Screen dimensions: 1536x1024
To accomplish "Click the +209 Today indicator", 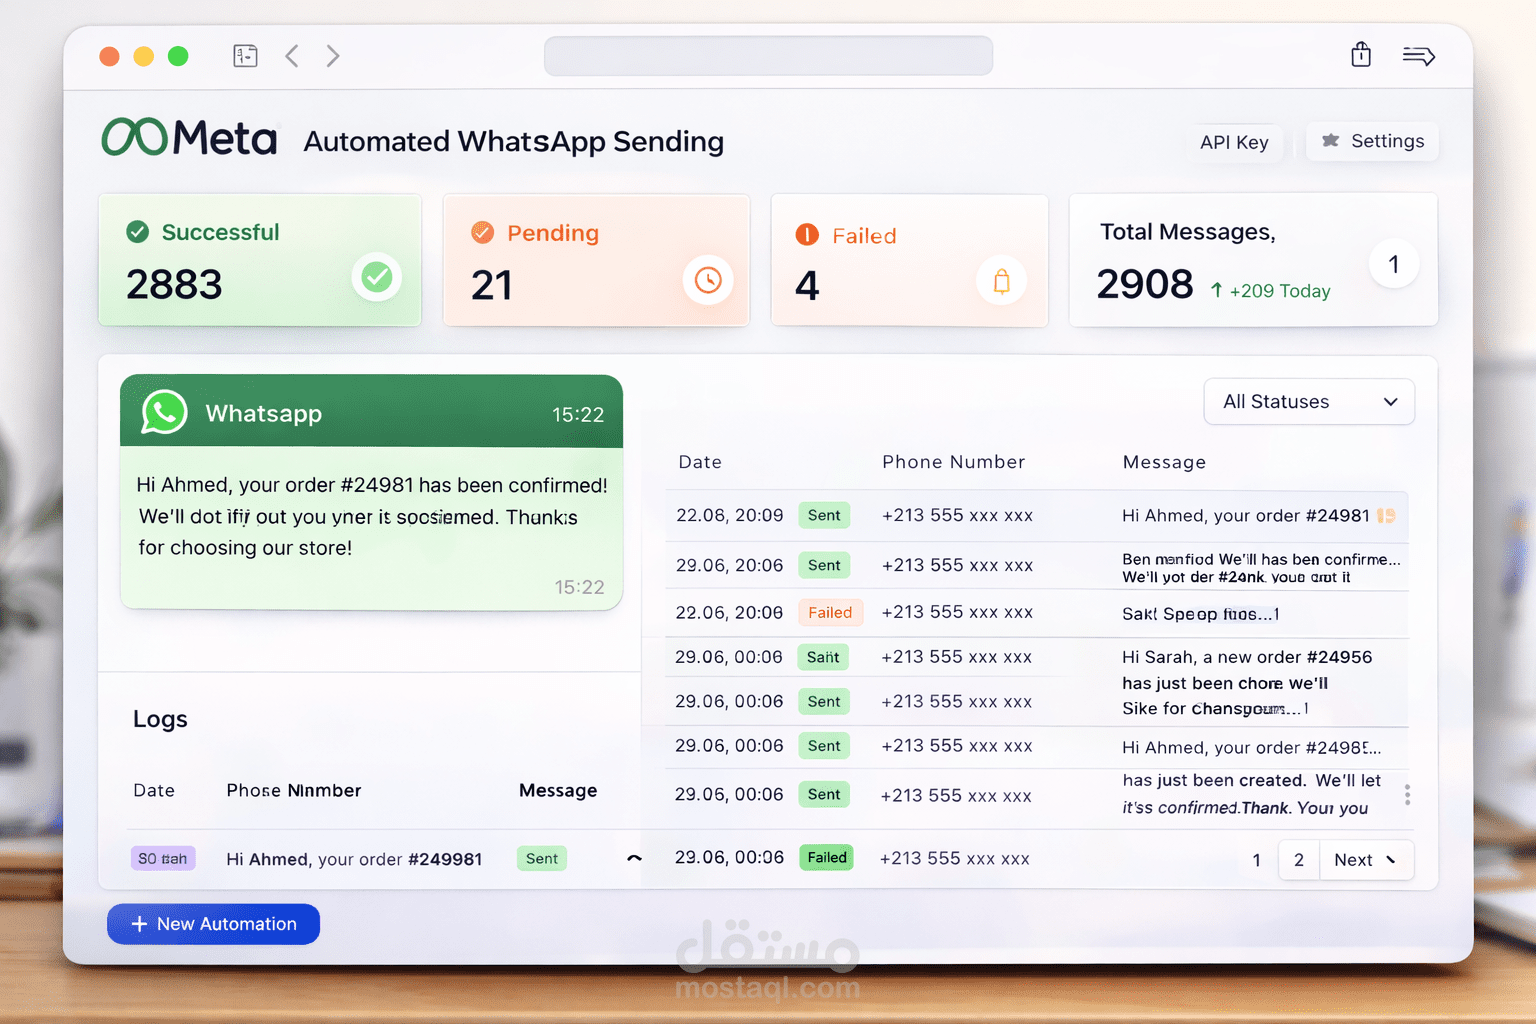I will 1270,291.
